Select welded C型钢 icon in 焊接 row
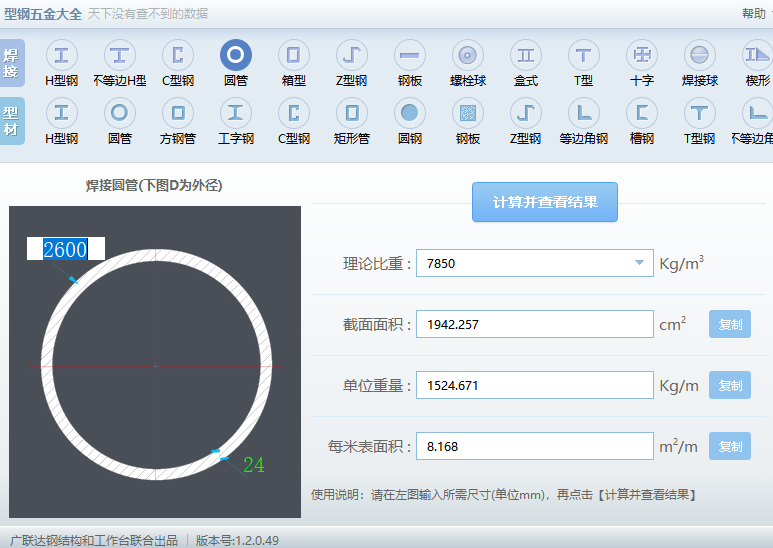This screenshot has width=773, height=548. tap(178, 55)
